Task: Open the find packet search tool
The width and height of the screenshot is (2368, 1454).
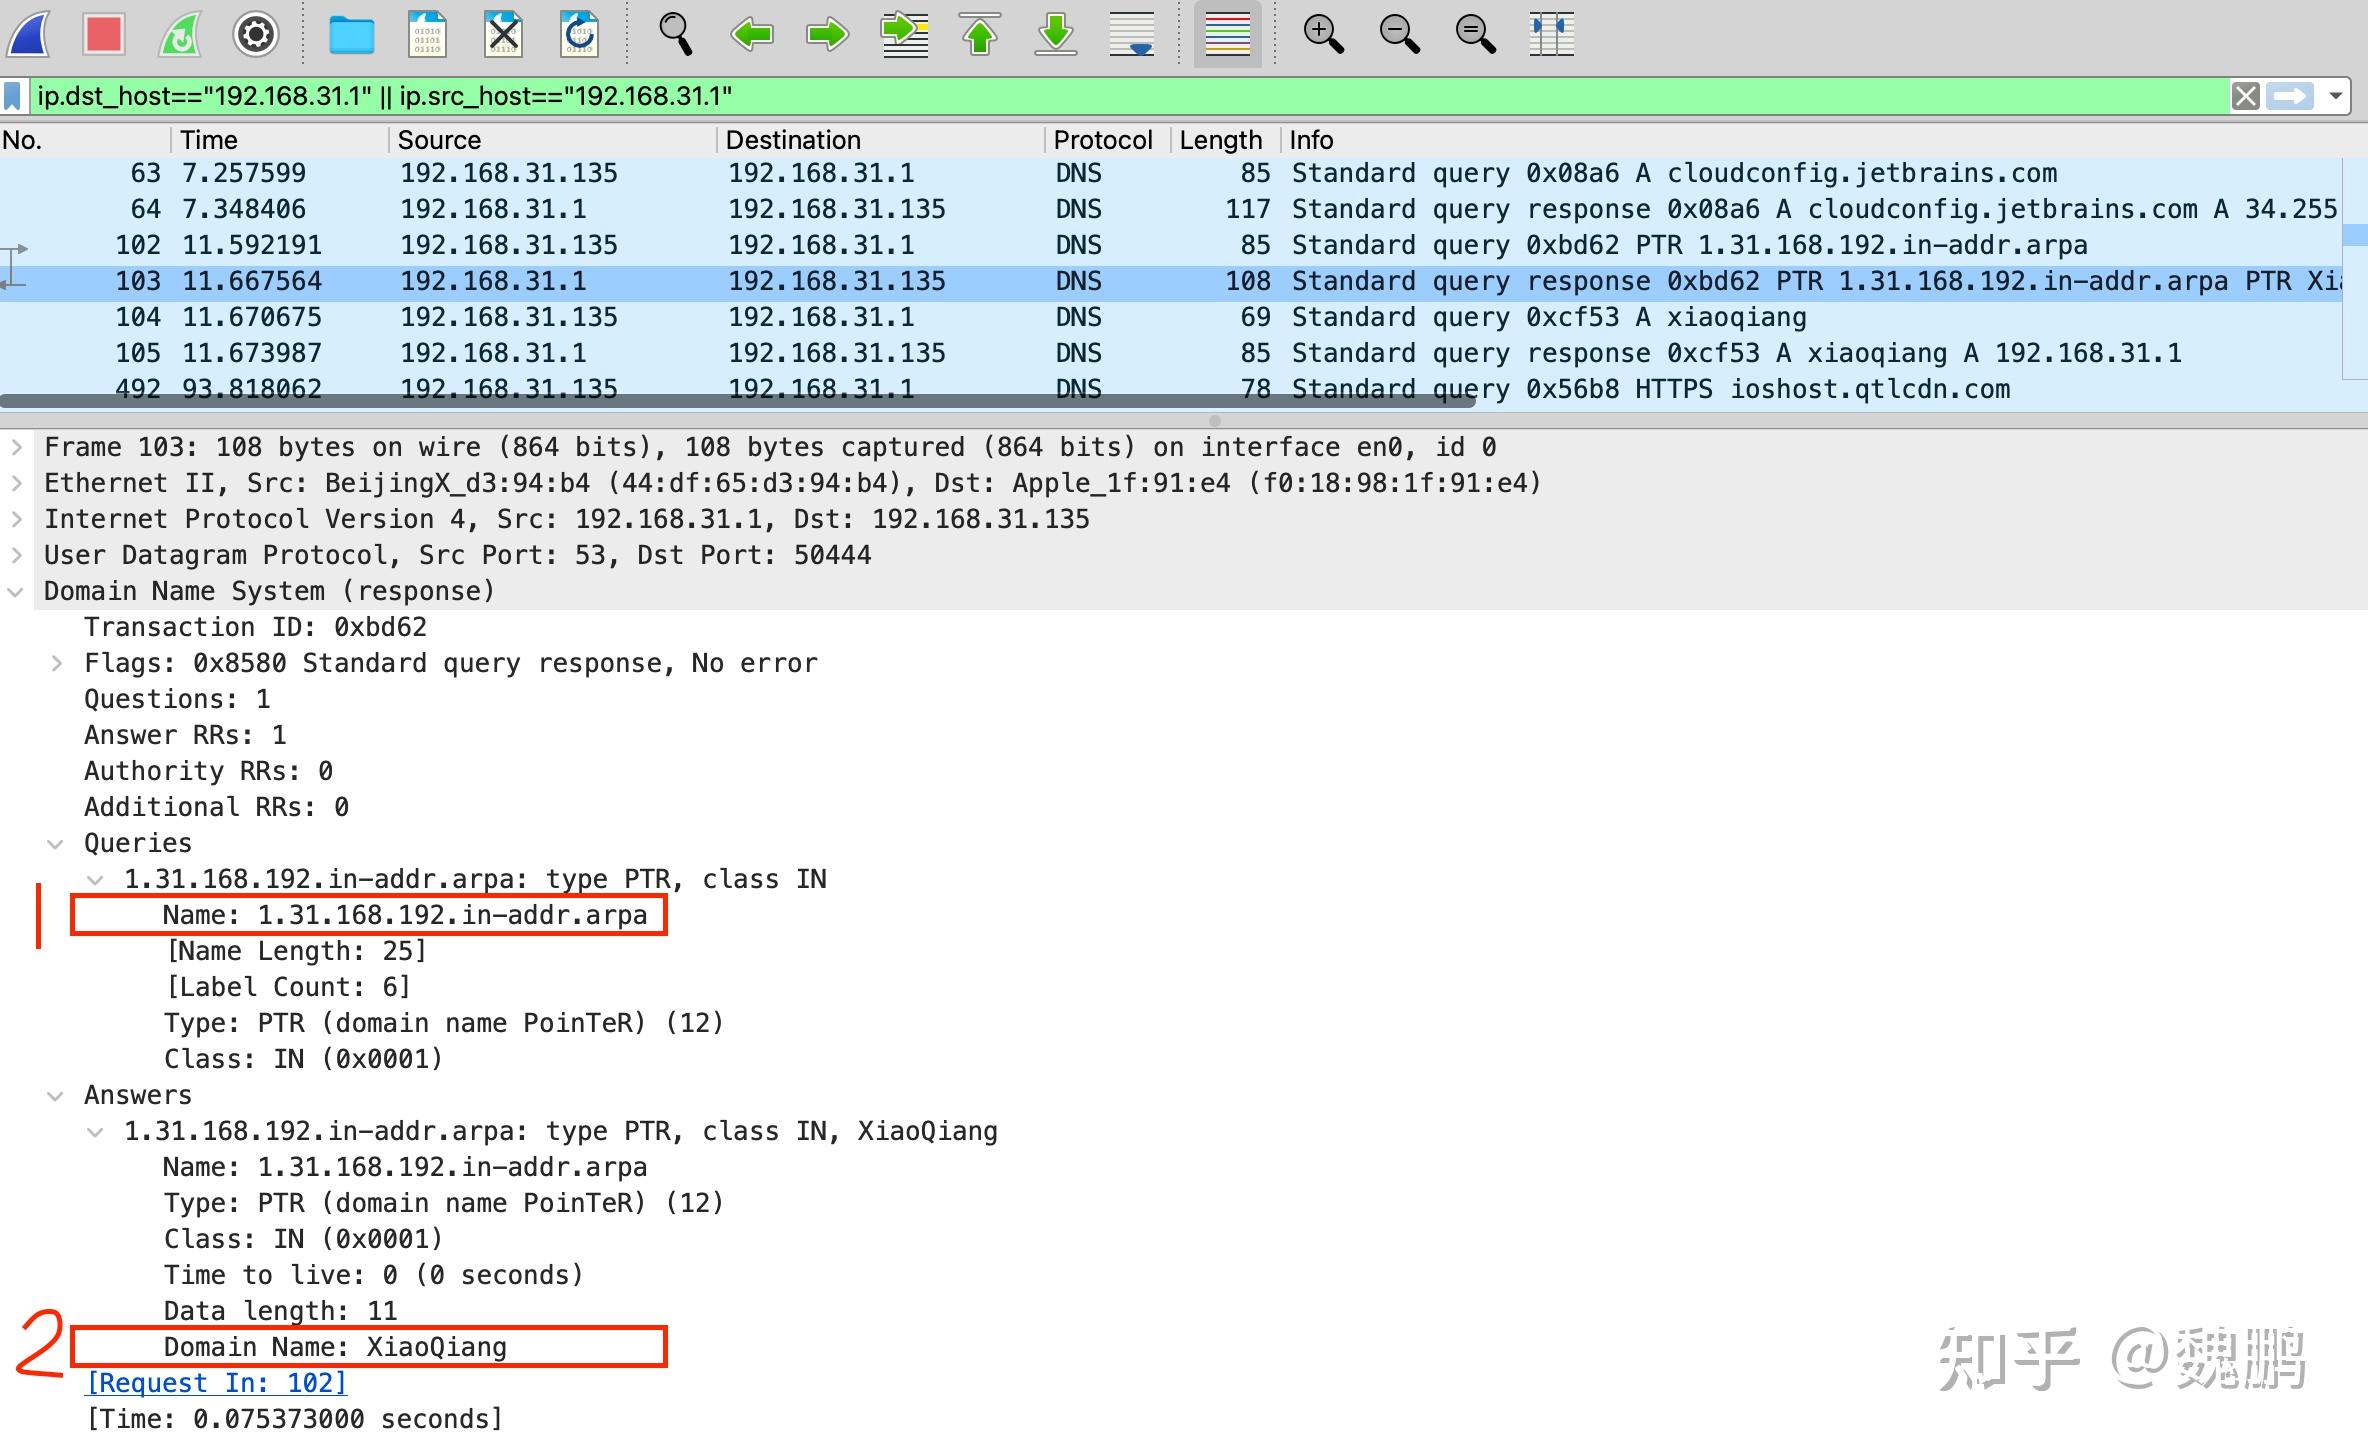Action: click(x=674, y=34)
